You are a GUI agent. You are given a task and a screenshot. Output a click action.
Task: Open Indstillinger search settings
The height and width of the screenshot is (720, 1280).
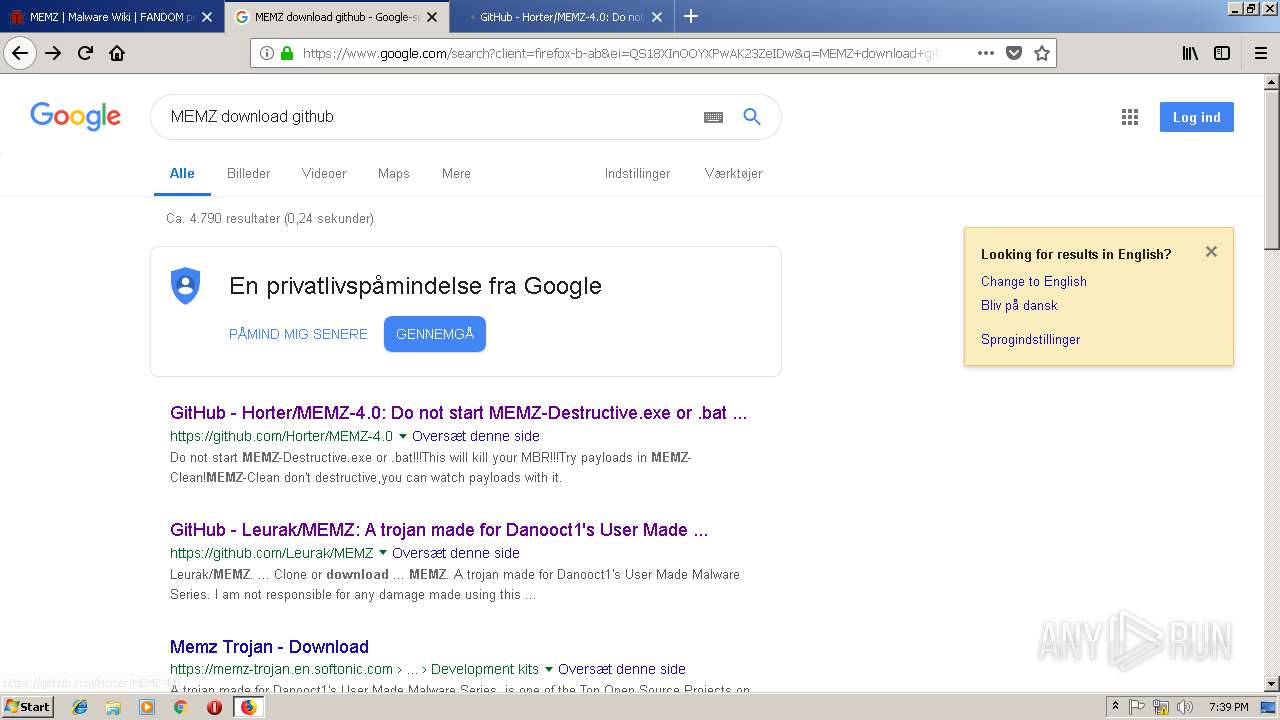[x=637, y=173]
